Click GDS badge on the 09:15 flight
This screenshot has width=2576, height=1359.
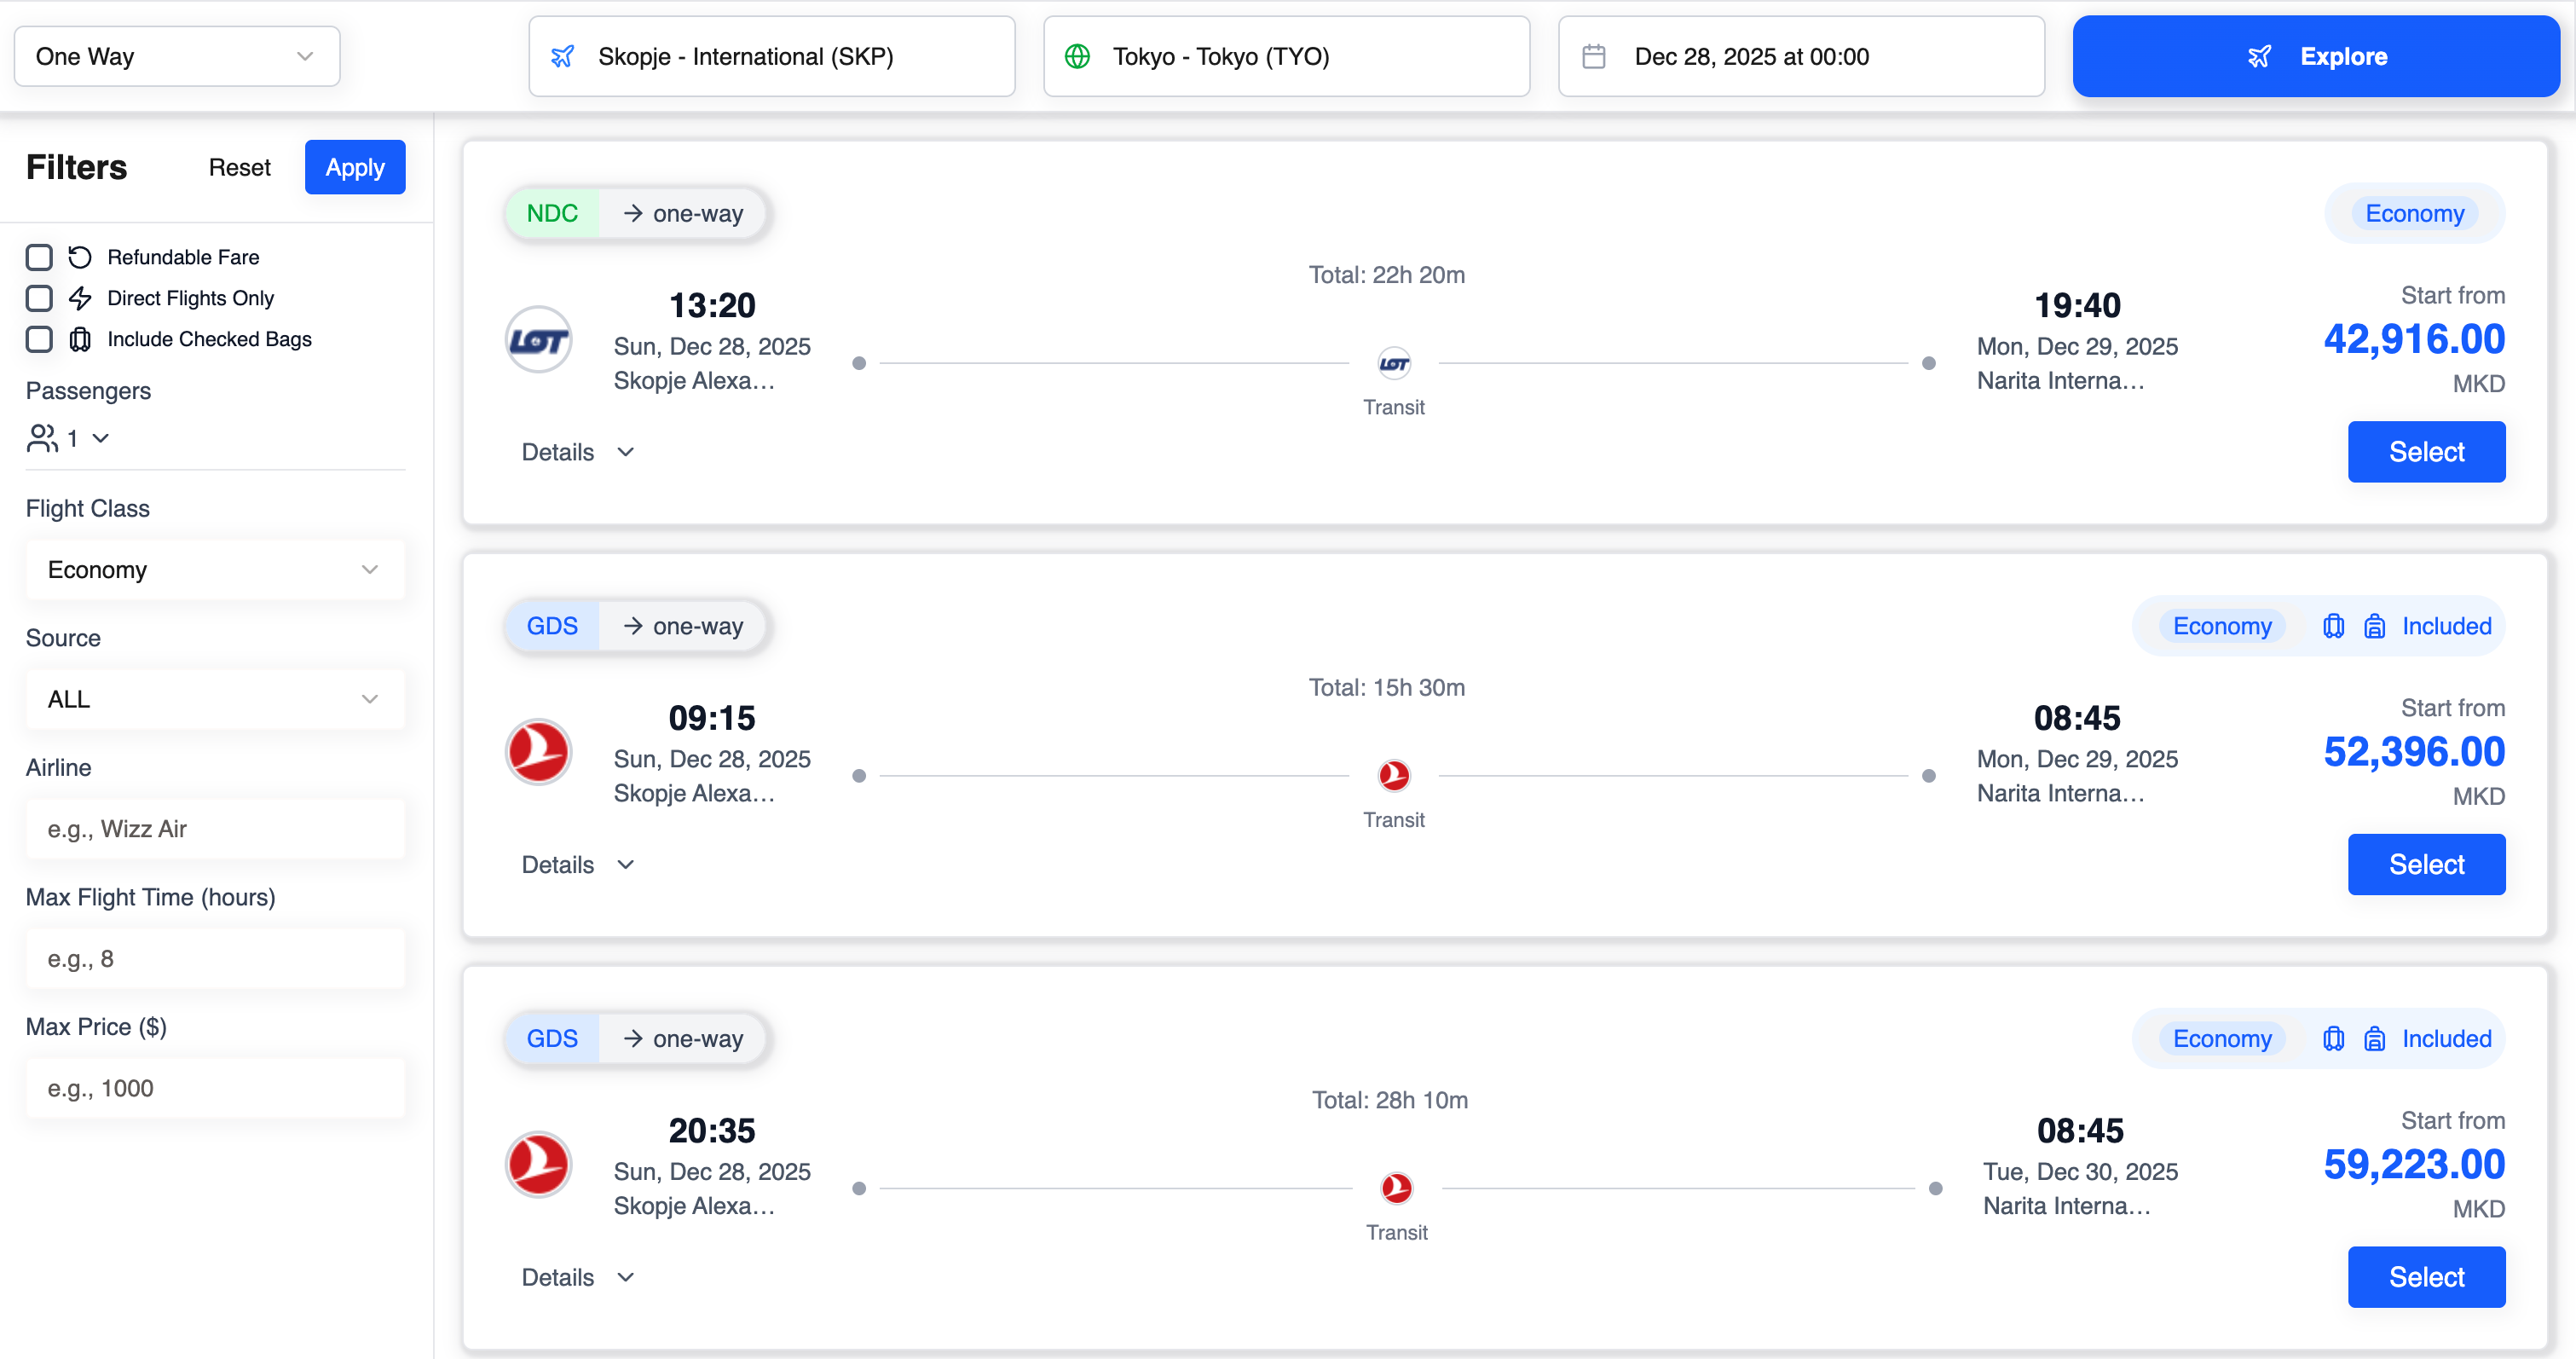point(552,626)
